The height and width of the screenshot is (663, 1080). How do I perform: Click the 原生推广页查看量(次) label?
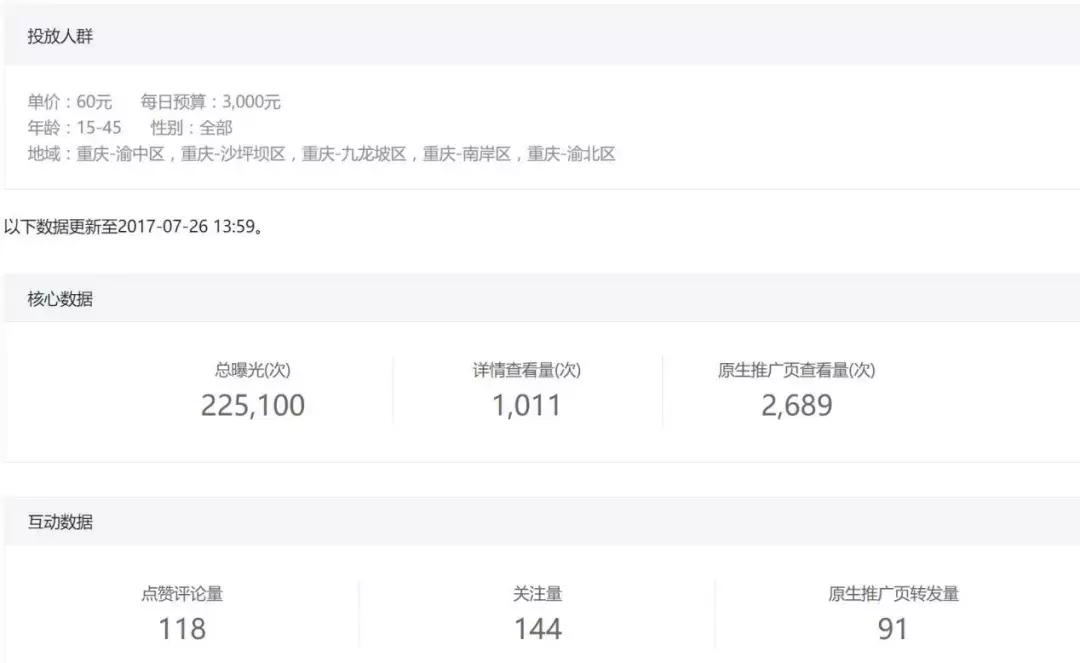pyautogui.click(x=796, y=369)
